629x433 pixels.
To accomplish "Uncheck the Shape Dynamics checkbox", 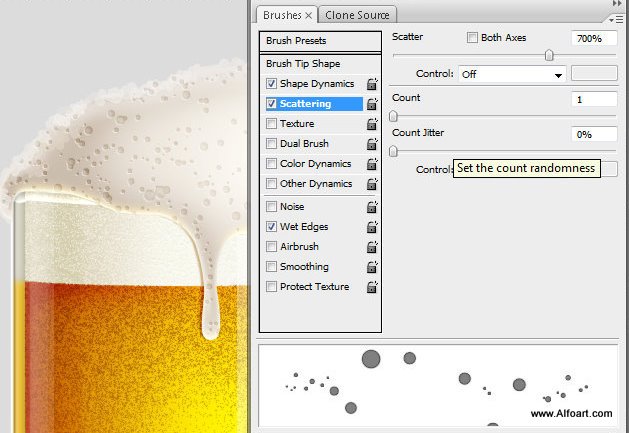I will [271, 83].
